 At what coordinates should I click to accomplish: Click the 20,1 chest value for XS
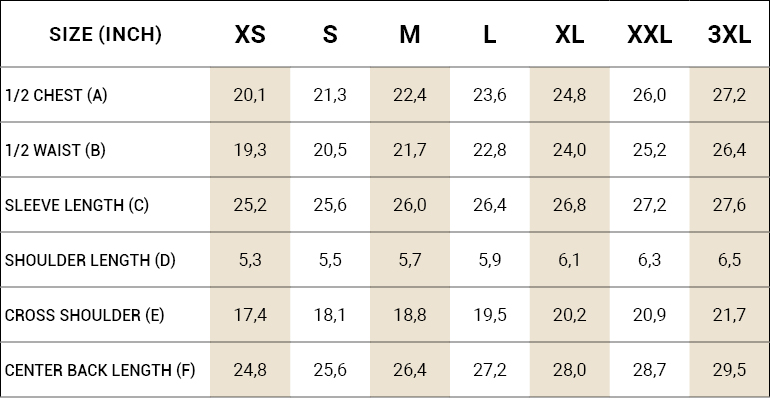(x=250, y=96)
